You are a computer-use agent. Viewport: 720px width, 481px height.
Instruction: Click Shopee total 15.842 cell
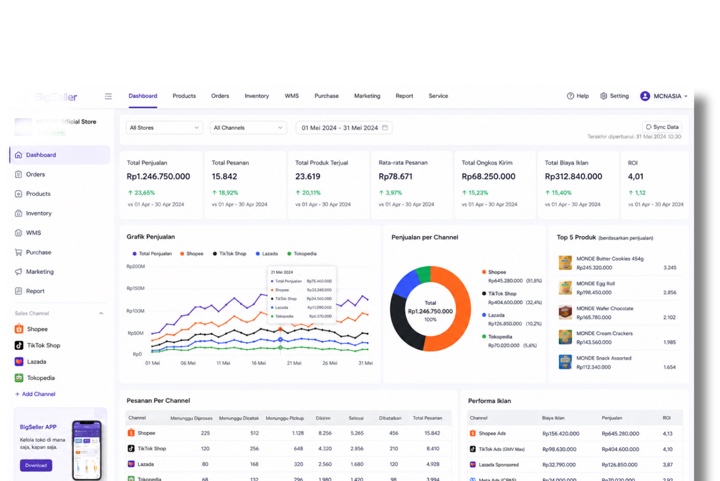tap(432, 433)
